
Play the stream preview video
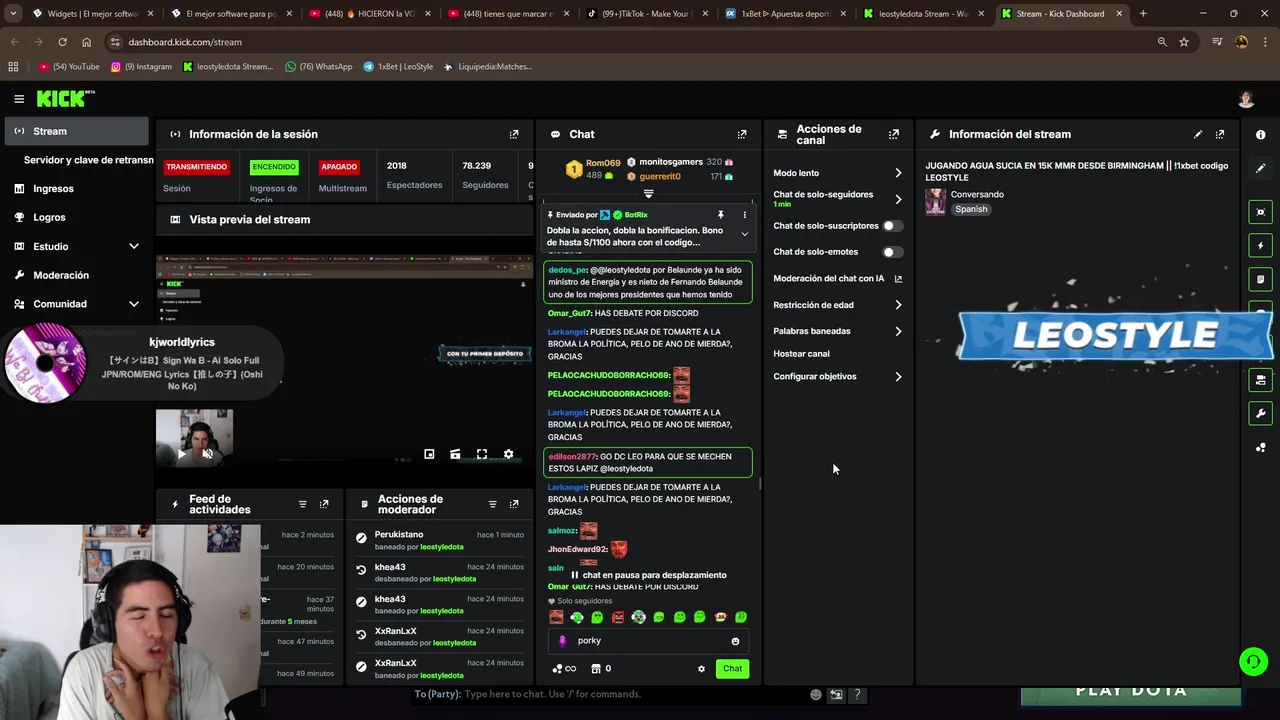tap(181, 454)
